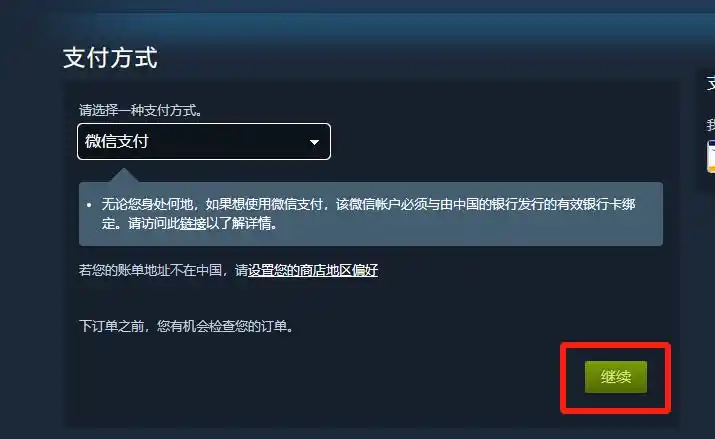Click the 支付方式 page heading
Viewport: 715px width, 439px height.
click(110, 58)
